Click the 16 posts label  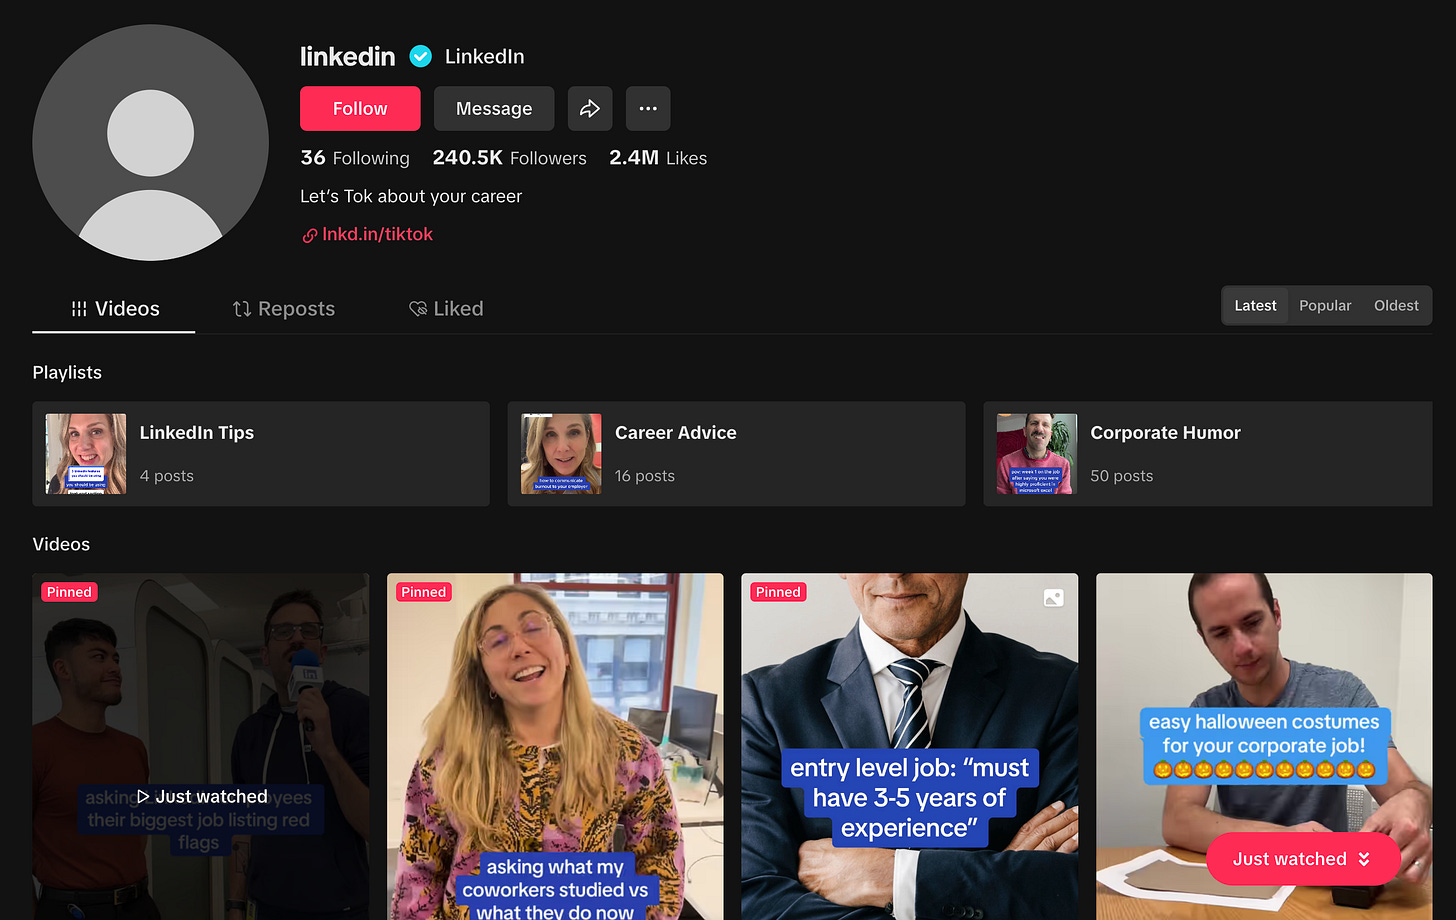tap(645, 476)
